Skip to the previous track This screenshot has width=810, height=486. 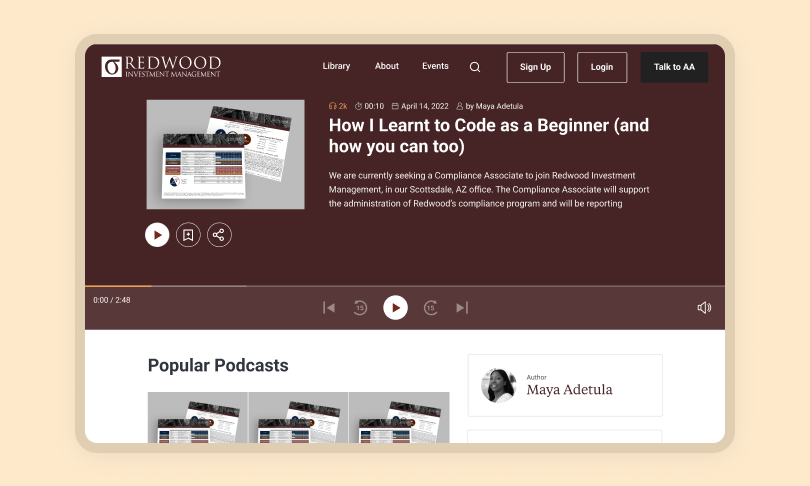[329, 308]
